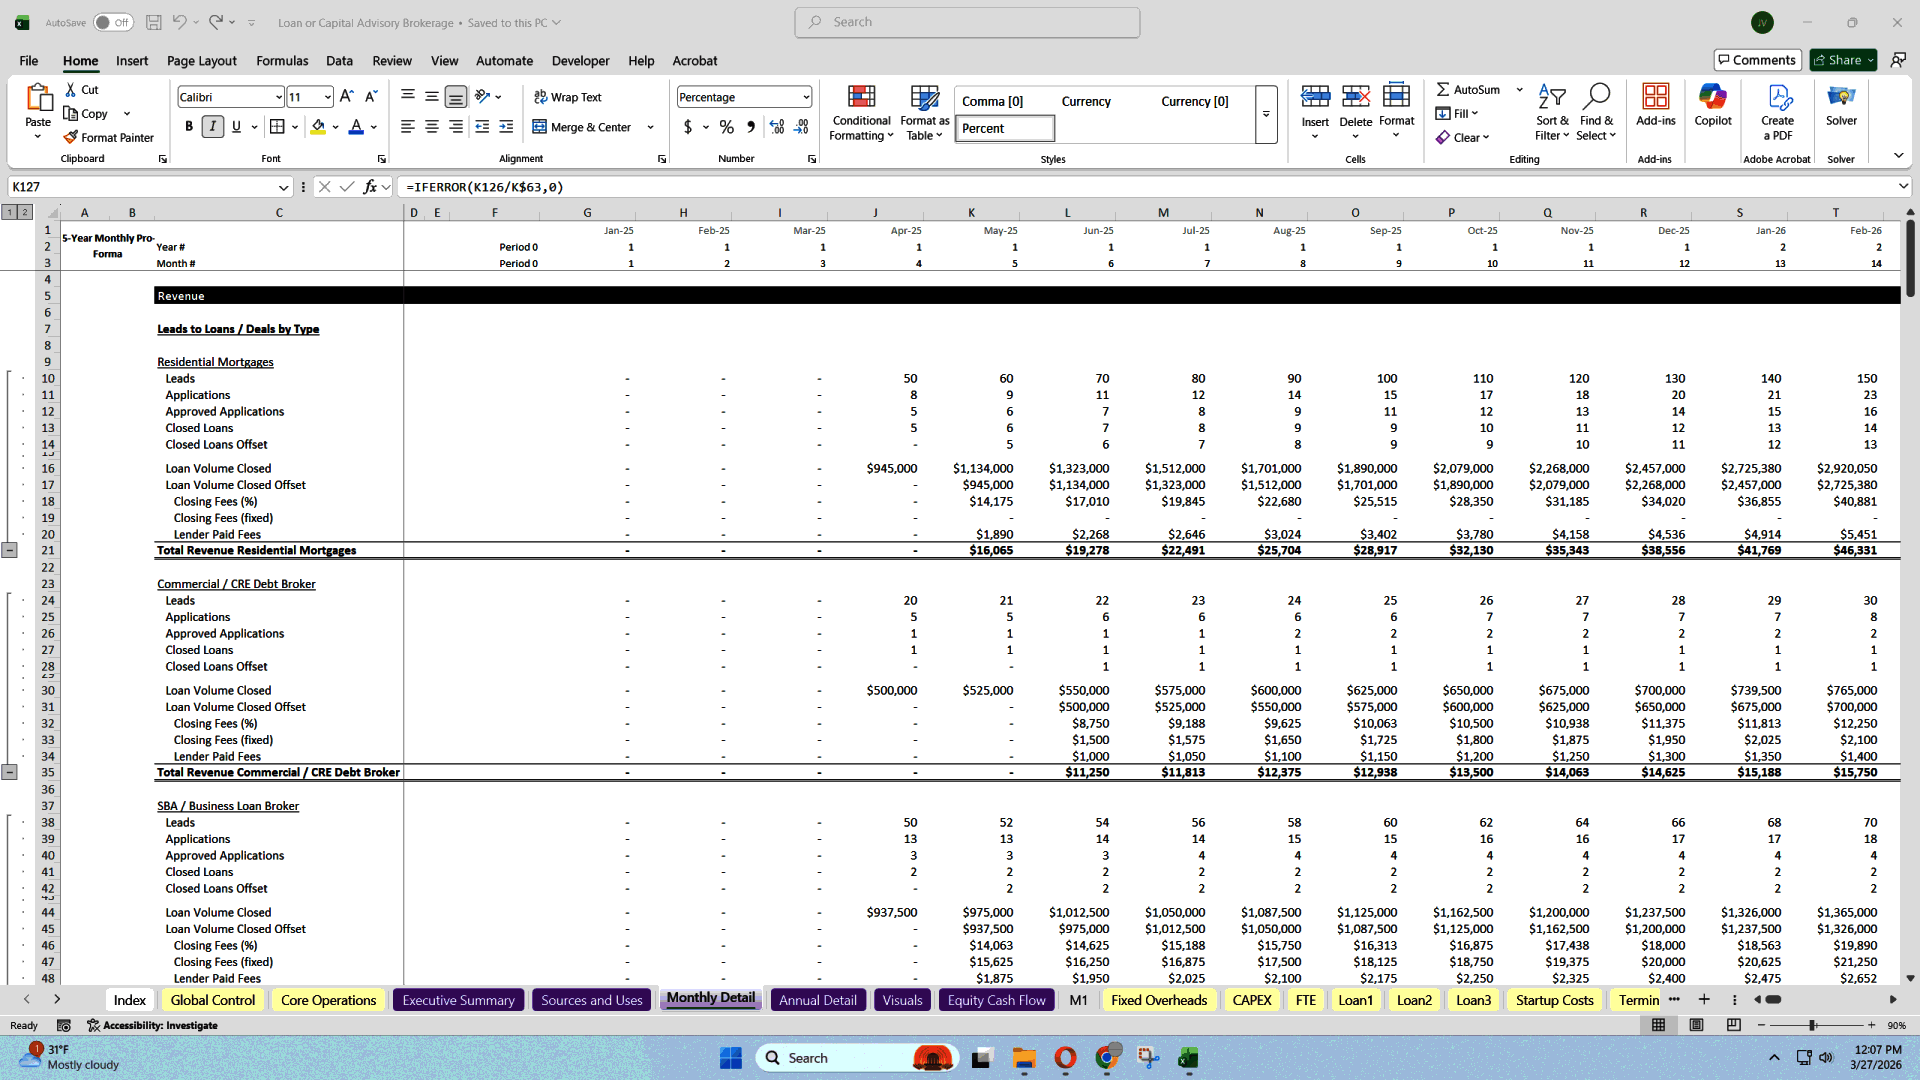
Task: Open Conditional Formatting options
Action: pyautogui.click(x=861, y=112)
